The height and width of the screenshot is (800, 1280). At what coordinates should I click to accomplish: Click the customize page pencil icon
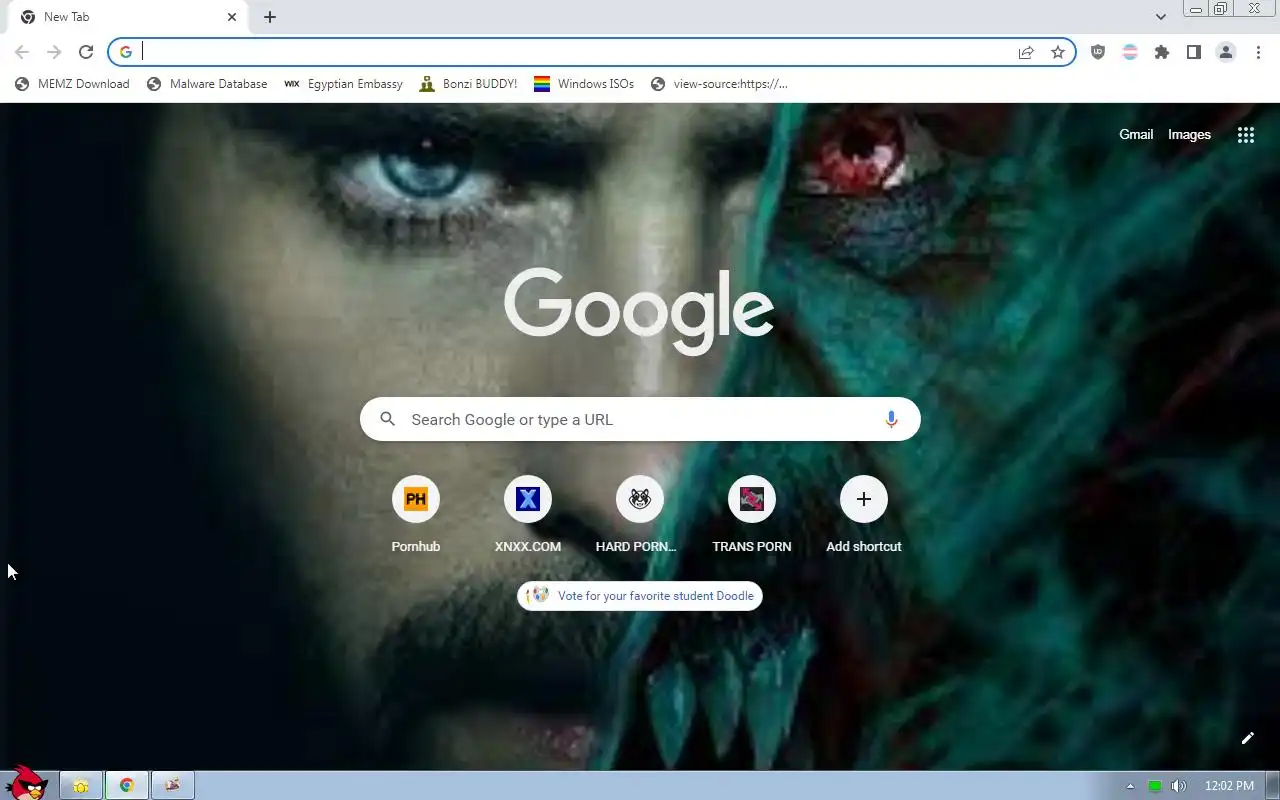click(1248, 738)
